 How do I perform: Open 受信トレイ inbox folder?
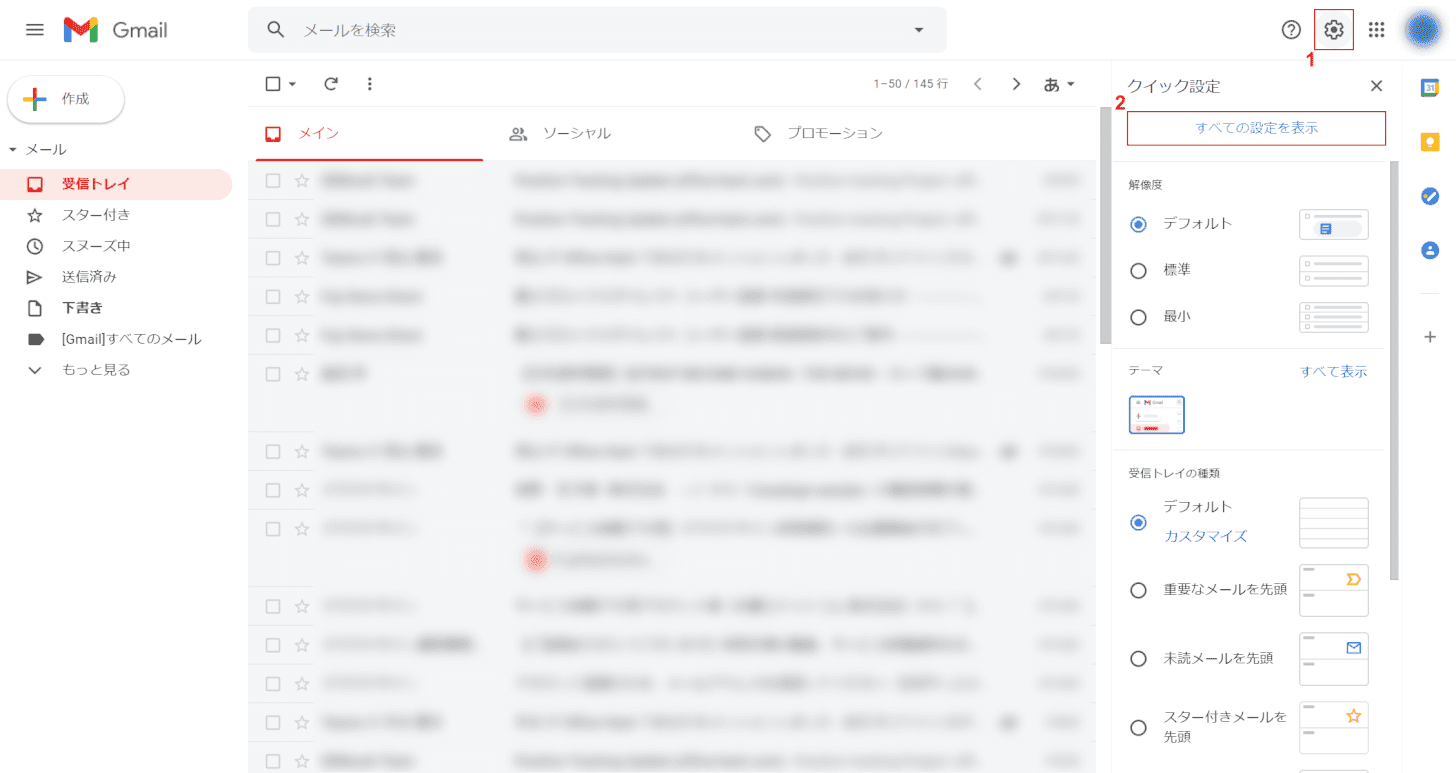(116, 184)
